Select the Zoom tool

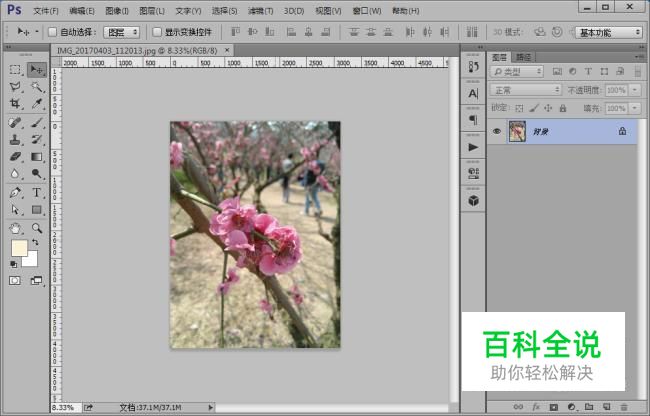pos(37,228)
